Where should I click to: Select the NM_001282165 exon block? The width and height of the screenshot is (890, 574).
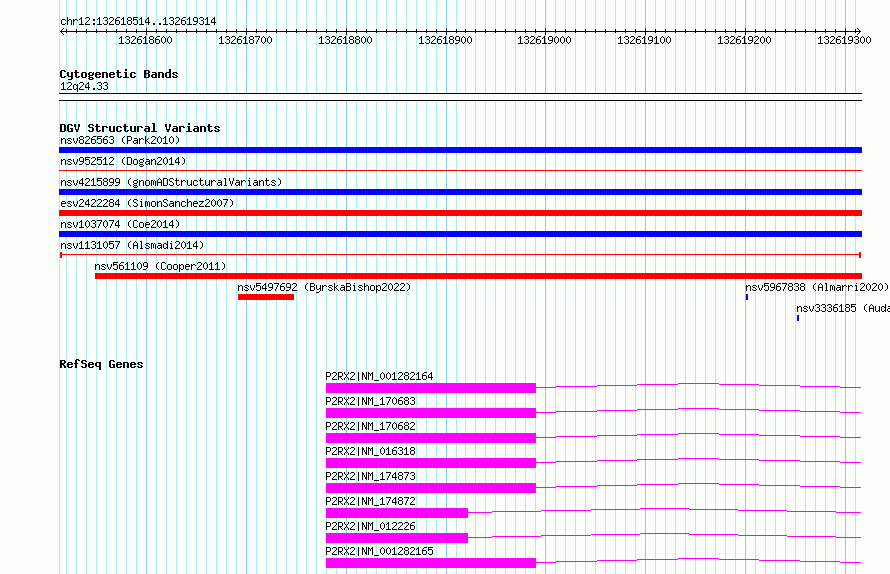click(431, 563)
